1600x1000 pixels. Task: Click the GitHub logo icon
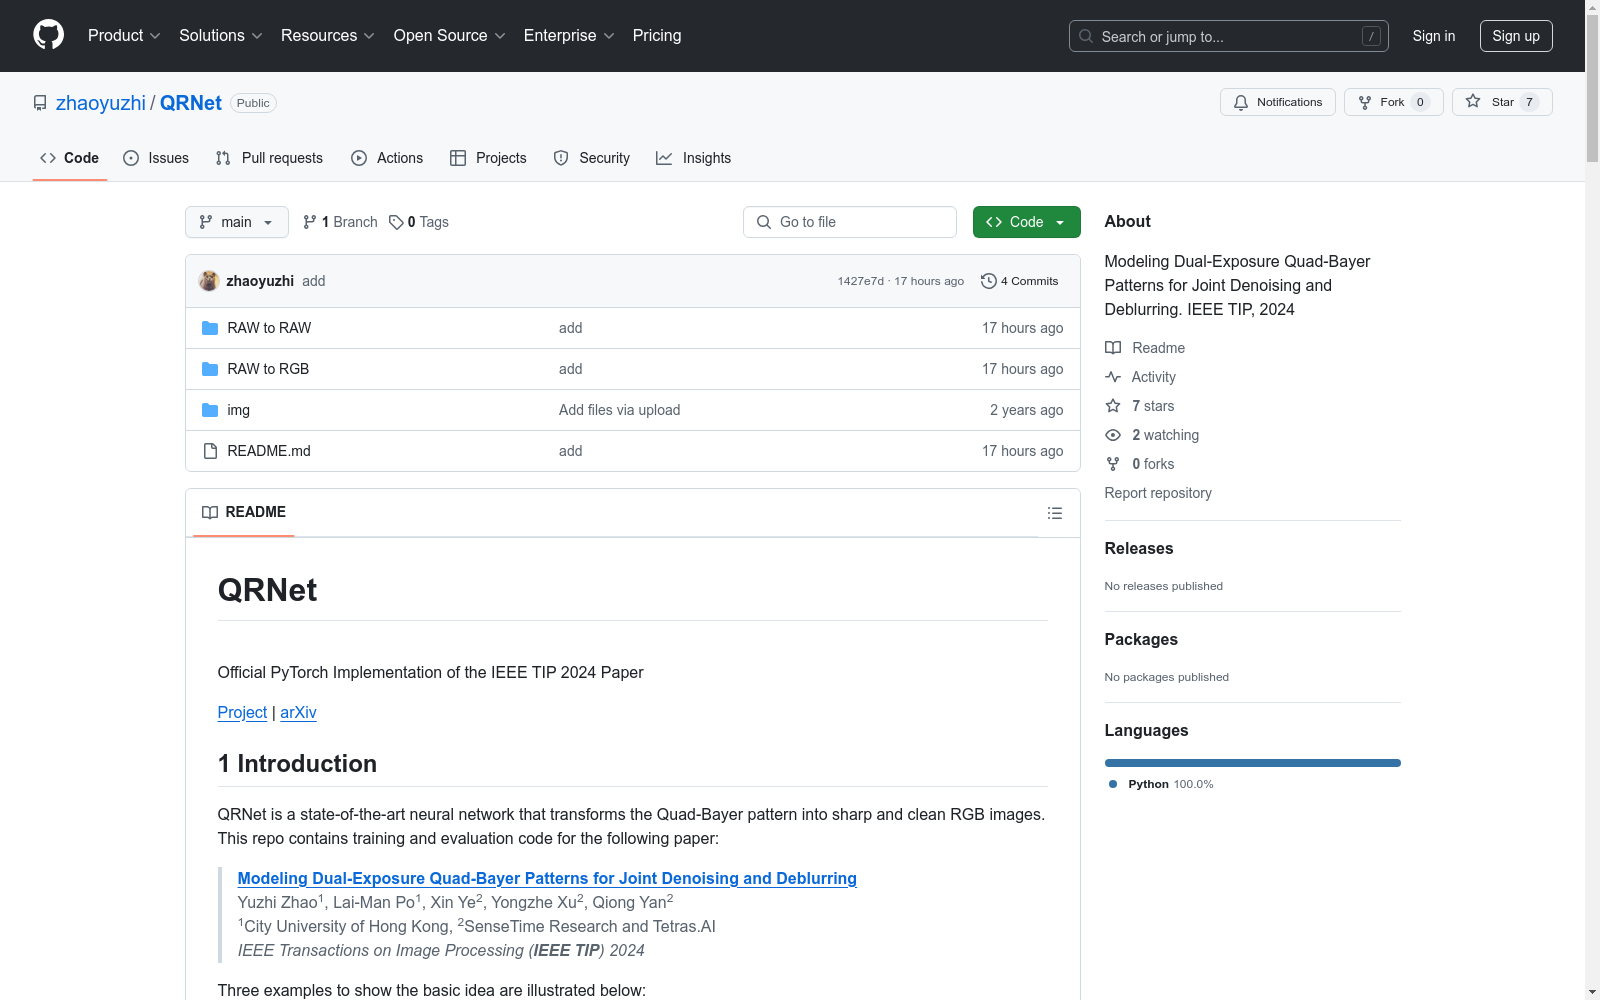click(x=48, y=35)
